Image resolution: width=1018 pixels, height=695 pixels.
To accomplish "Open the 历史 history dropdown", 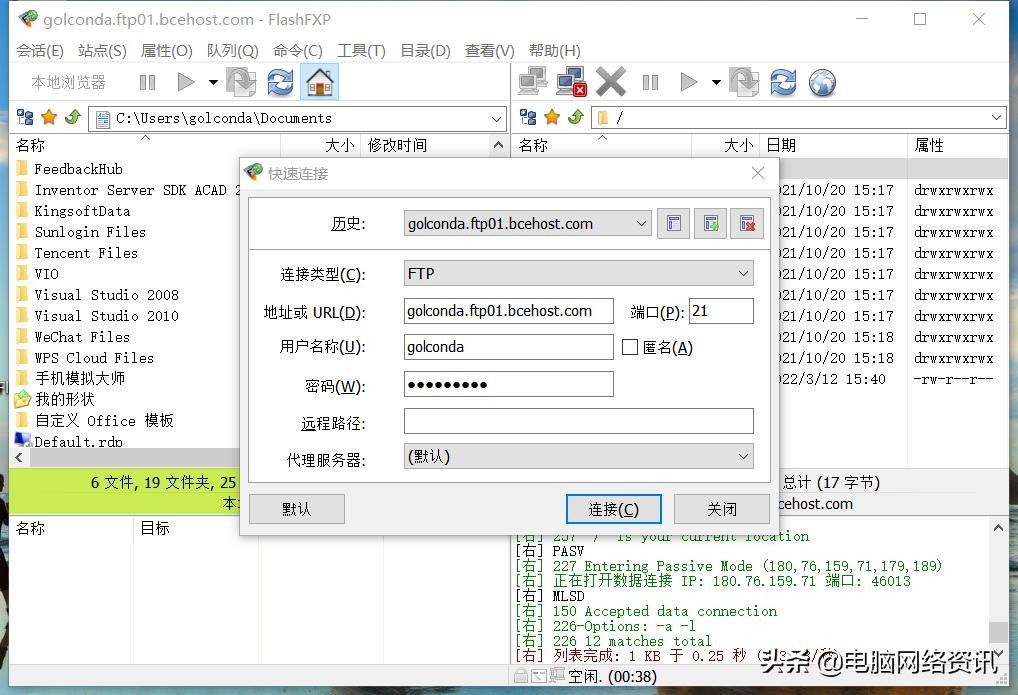I will click(641, 224).
